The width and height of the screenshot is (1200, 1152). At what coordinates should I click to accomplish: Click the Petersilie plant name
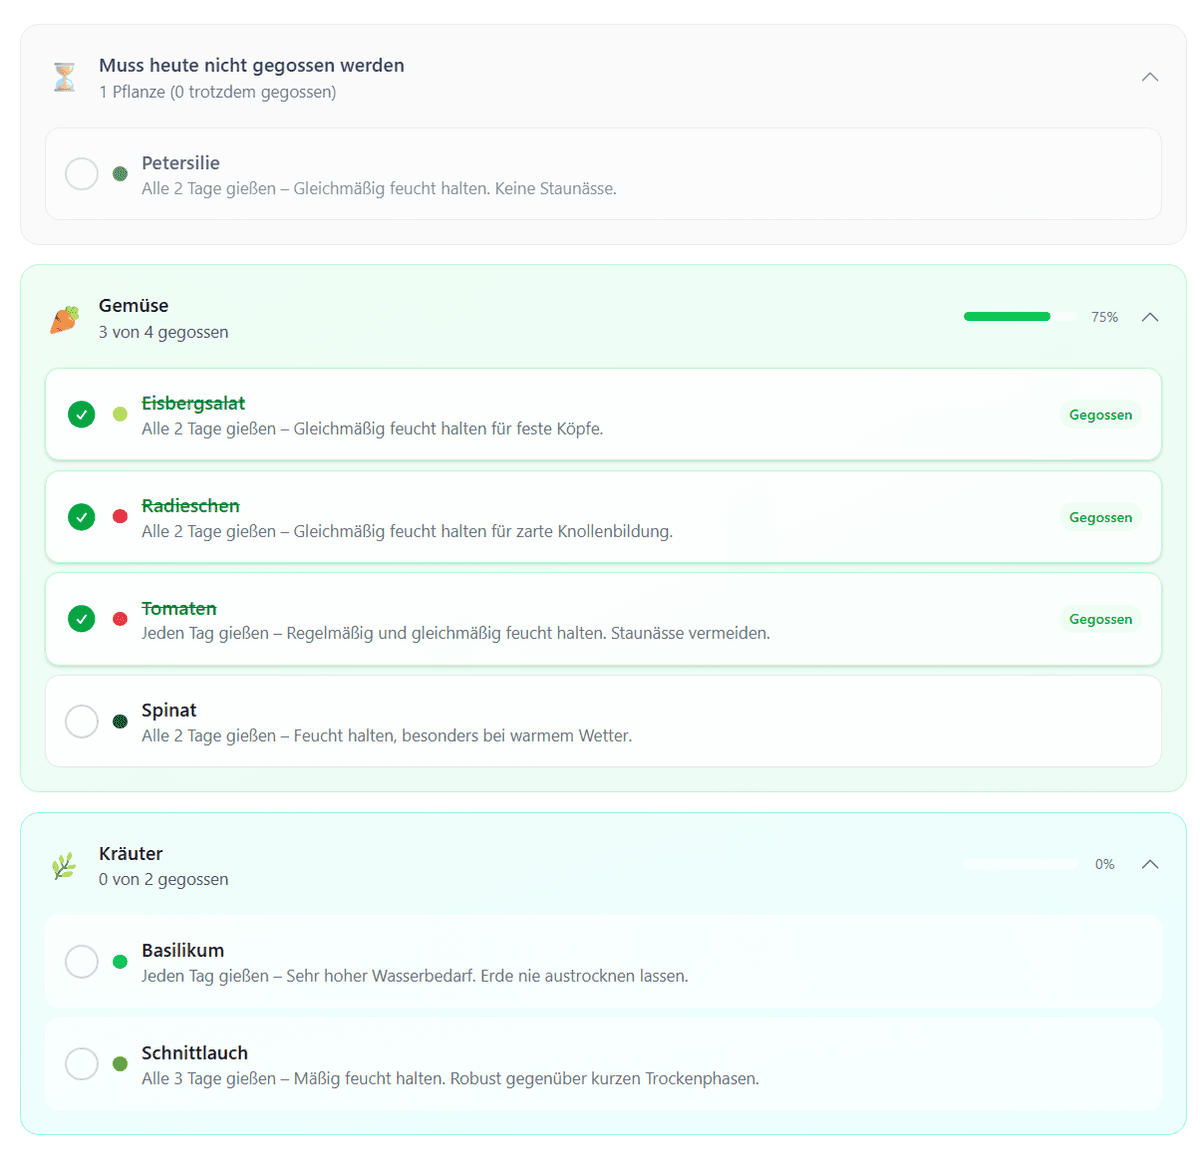click(181, 163)
